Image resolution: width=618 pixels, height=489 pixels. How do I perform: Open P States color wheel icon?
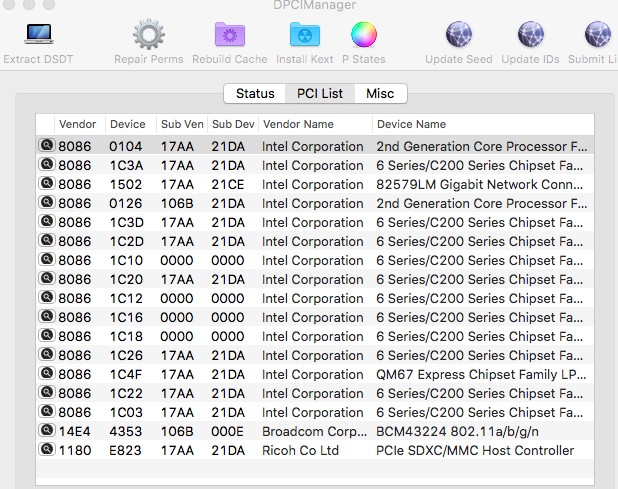click(363, 36)
